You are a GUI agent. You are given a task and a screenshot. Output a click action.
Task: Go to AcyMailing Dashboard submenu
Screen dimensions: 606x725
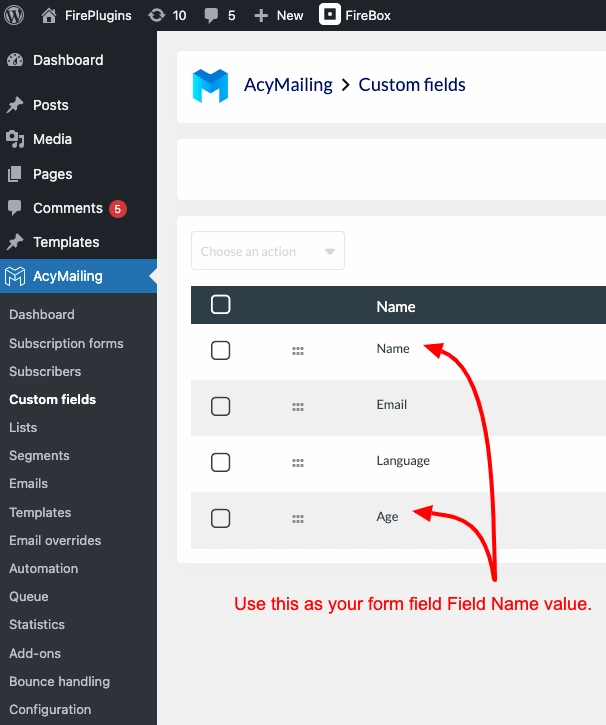point(42,314)
